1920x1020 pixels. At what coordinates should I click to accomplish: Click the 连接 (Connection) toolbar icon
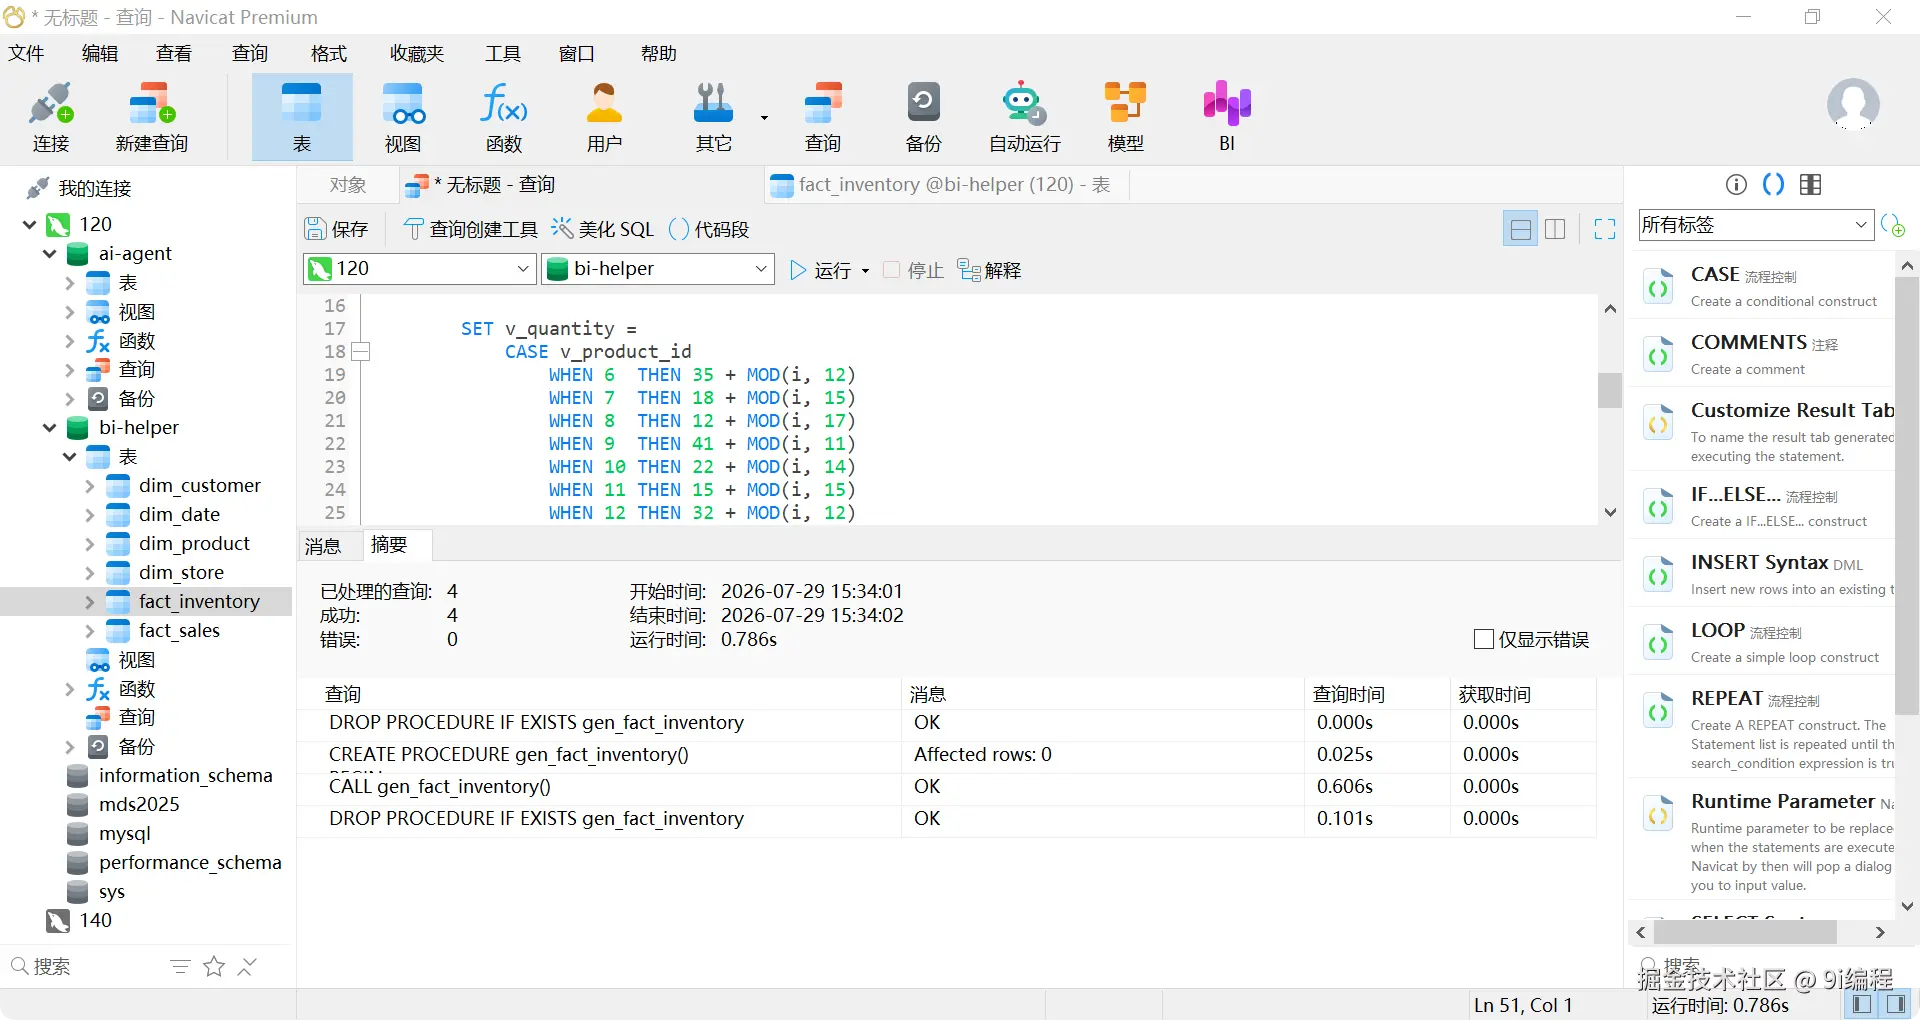pyautogui.click(x=51, y=117)
